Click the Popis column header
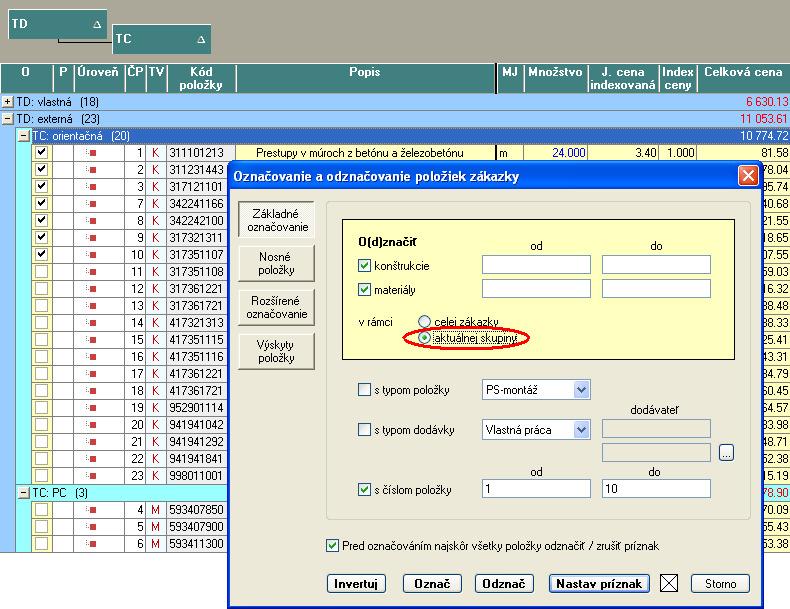Viewport: 790px width, 609px height. [x=365, y=78]
